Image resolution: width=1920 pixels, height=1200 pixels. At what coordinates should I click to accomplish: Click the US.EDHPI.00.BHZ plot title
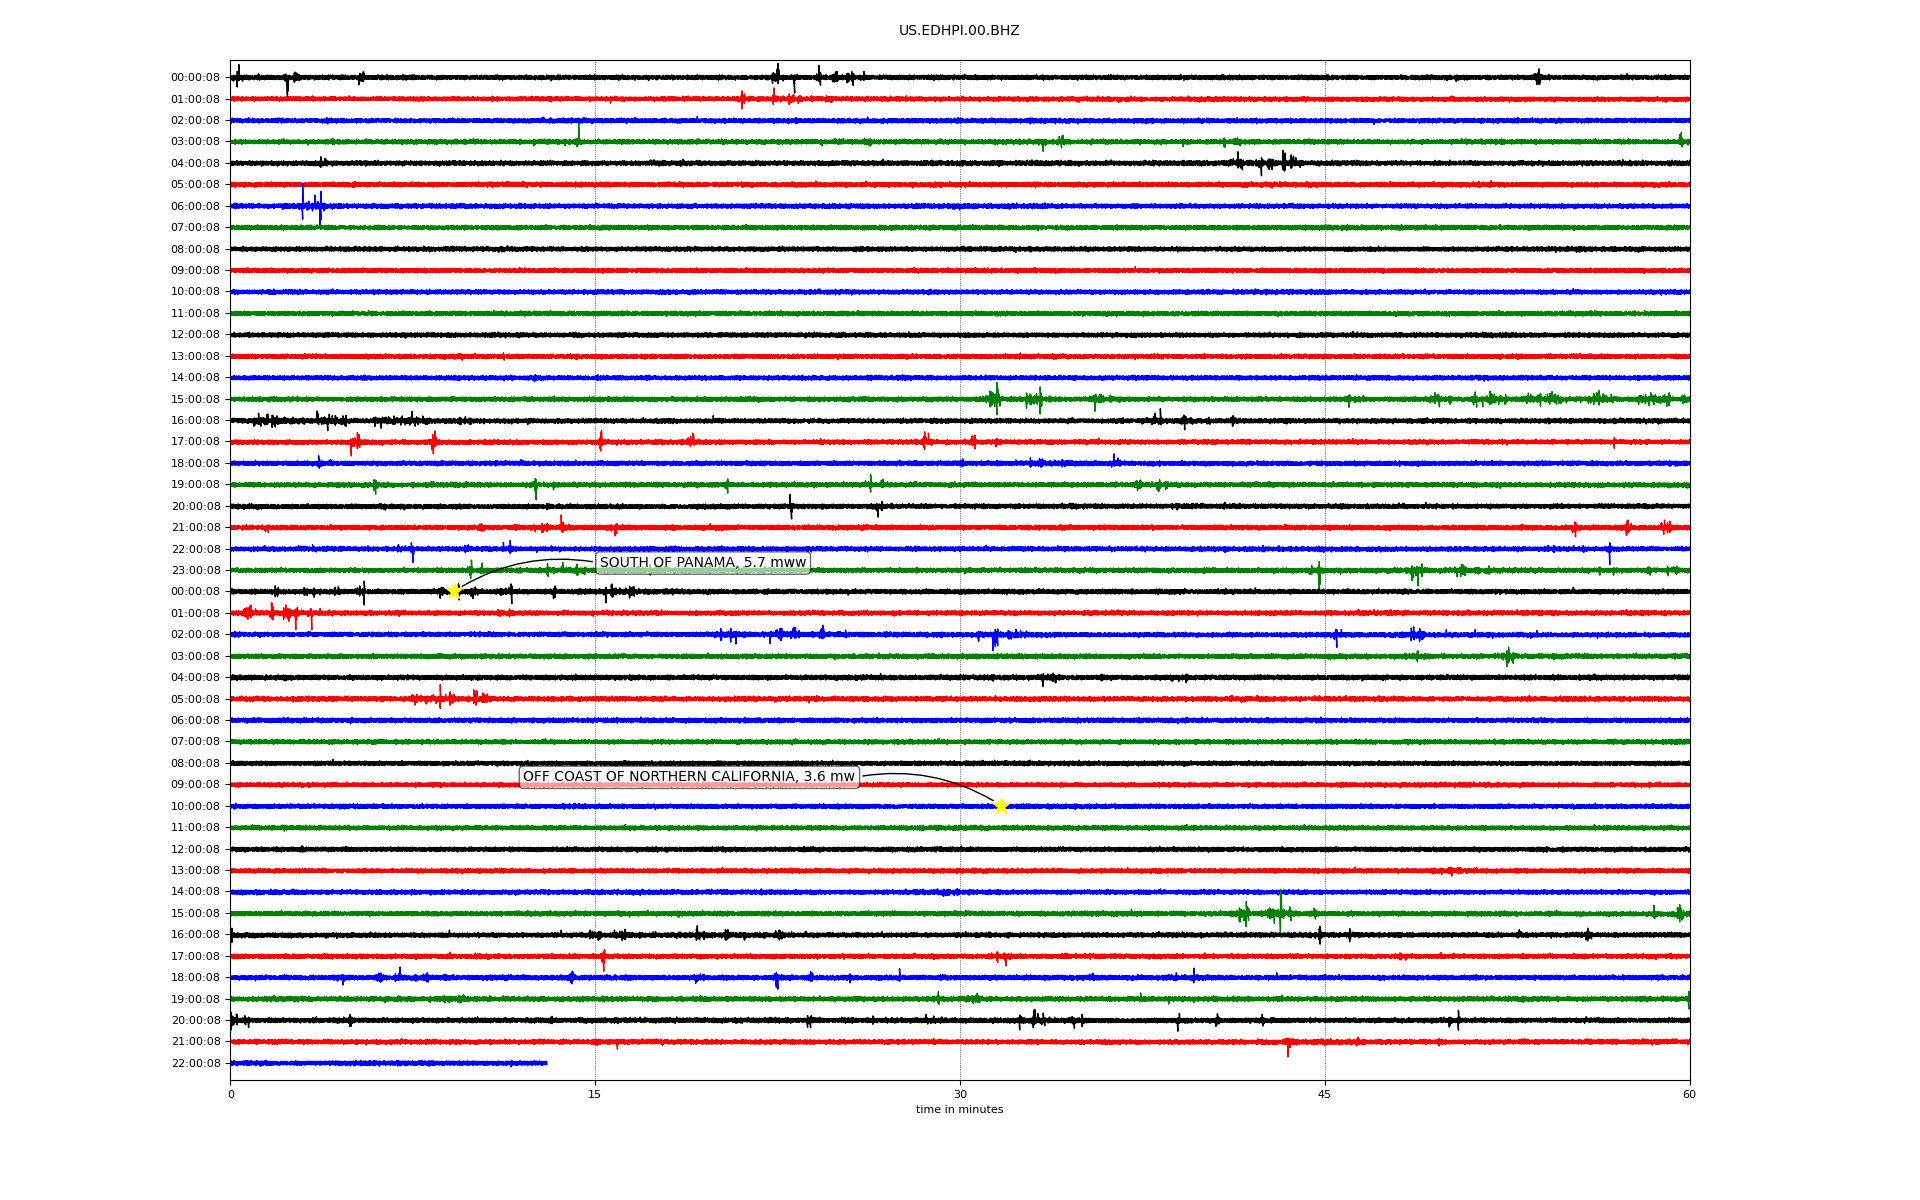click(959, 31)
